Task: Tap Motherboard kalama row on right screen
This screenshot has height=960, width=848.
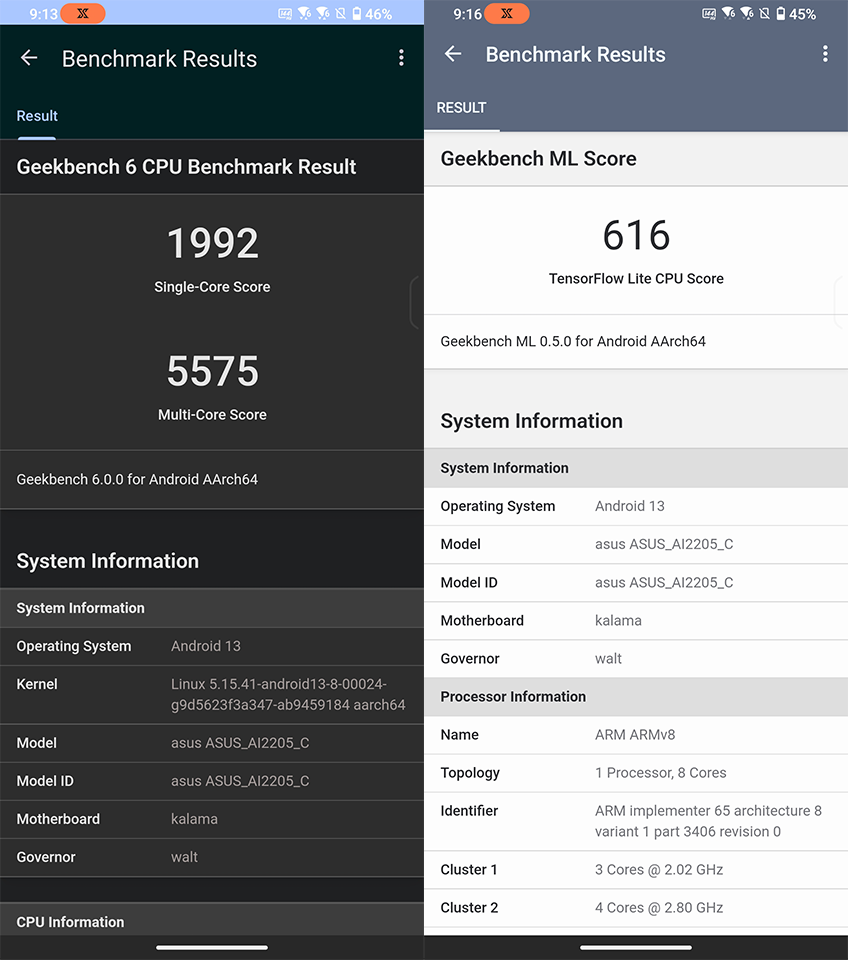Action: point(636,621)
